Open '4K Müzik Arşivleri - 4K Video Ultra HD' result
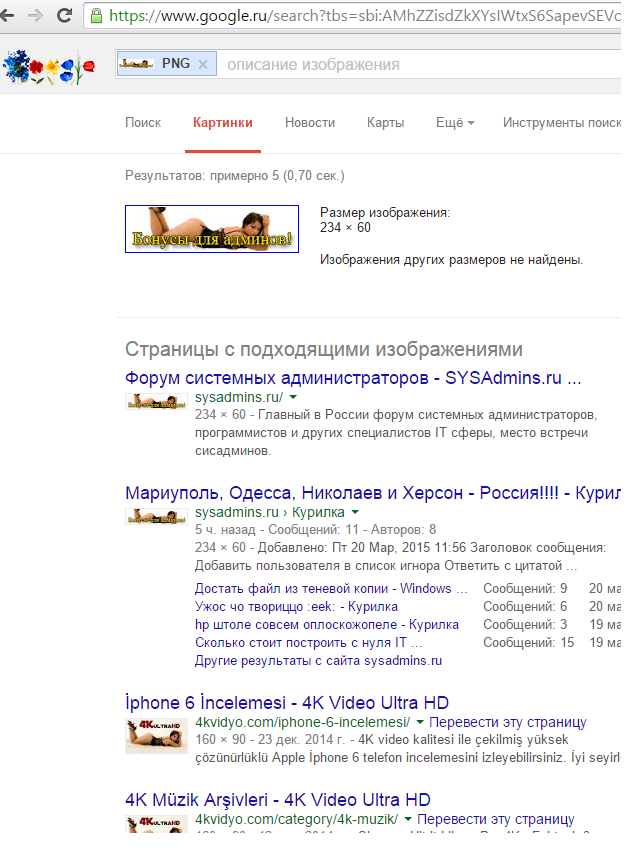Image resolution: width=632 pixels, height=860 pixels. pyautogui.click(x=278, y=800)
